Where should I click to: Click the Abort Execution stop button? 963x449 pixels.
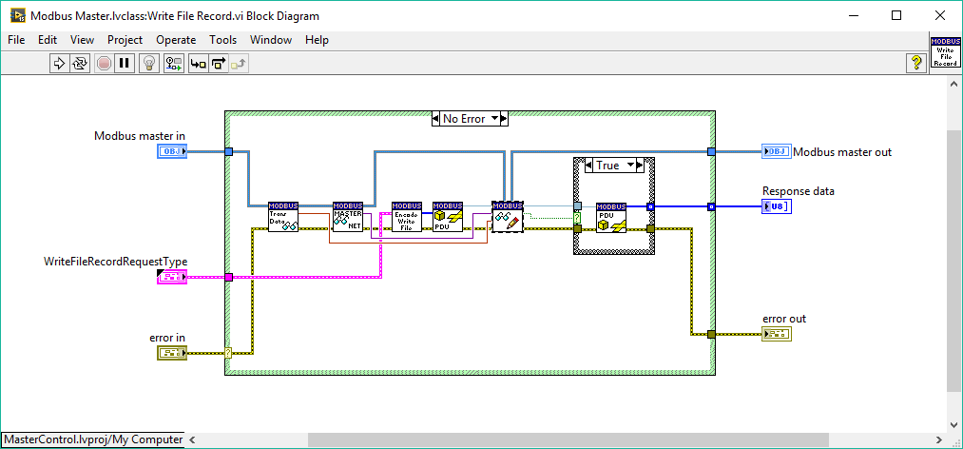tap(104, 63)
